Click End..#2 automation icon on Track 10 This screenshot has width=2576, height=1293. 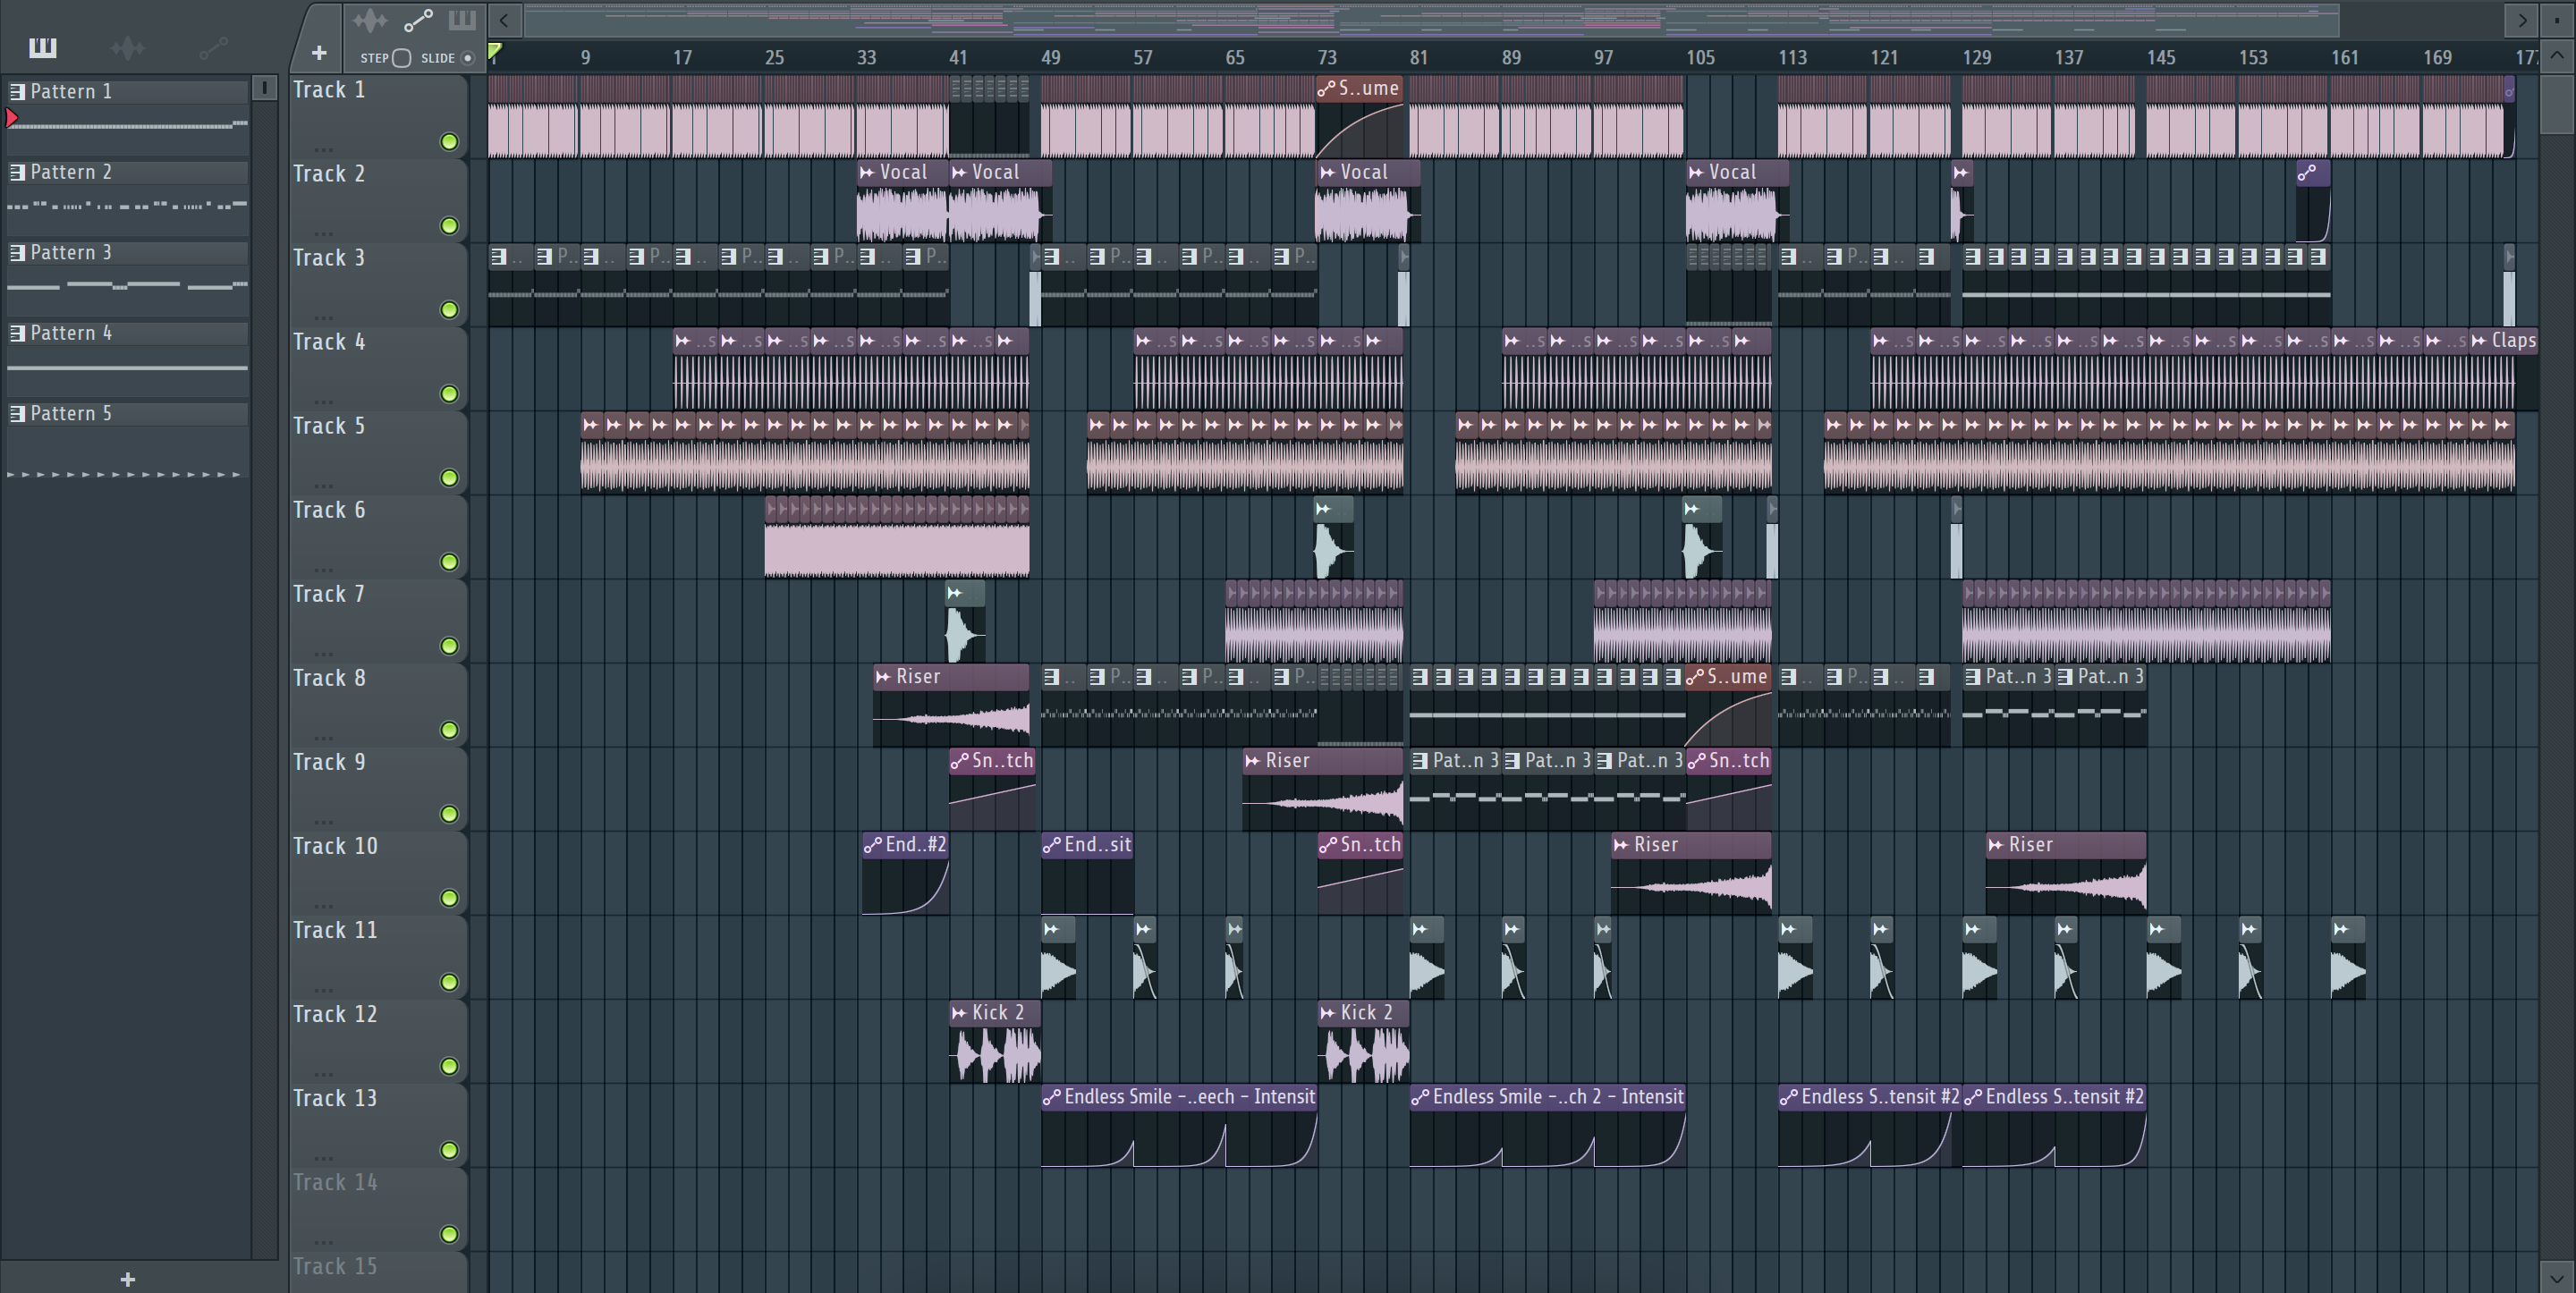873,845
